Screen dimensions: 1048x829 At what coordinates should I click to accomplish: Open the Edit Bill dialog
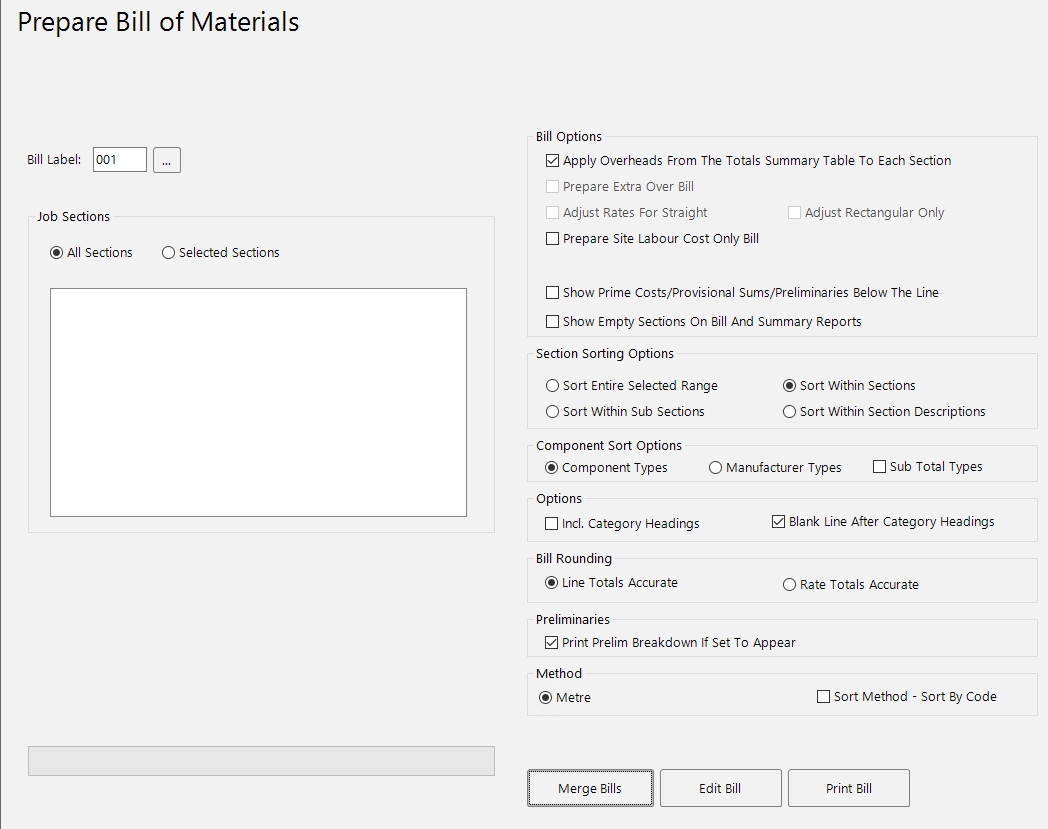[720, 788]
